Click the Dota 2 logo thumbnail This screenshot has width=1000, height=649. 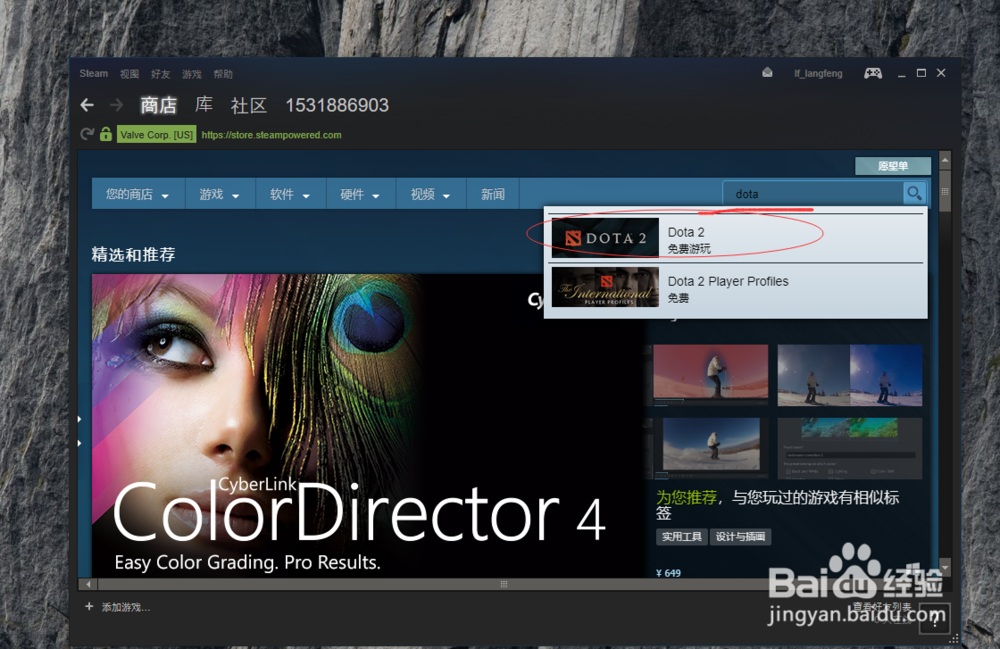tap(605, 238)
